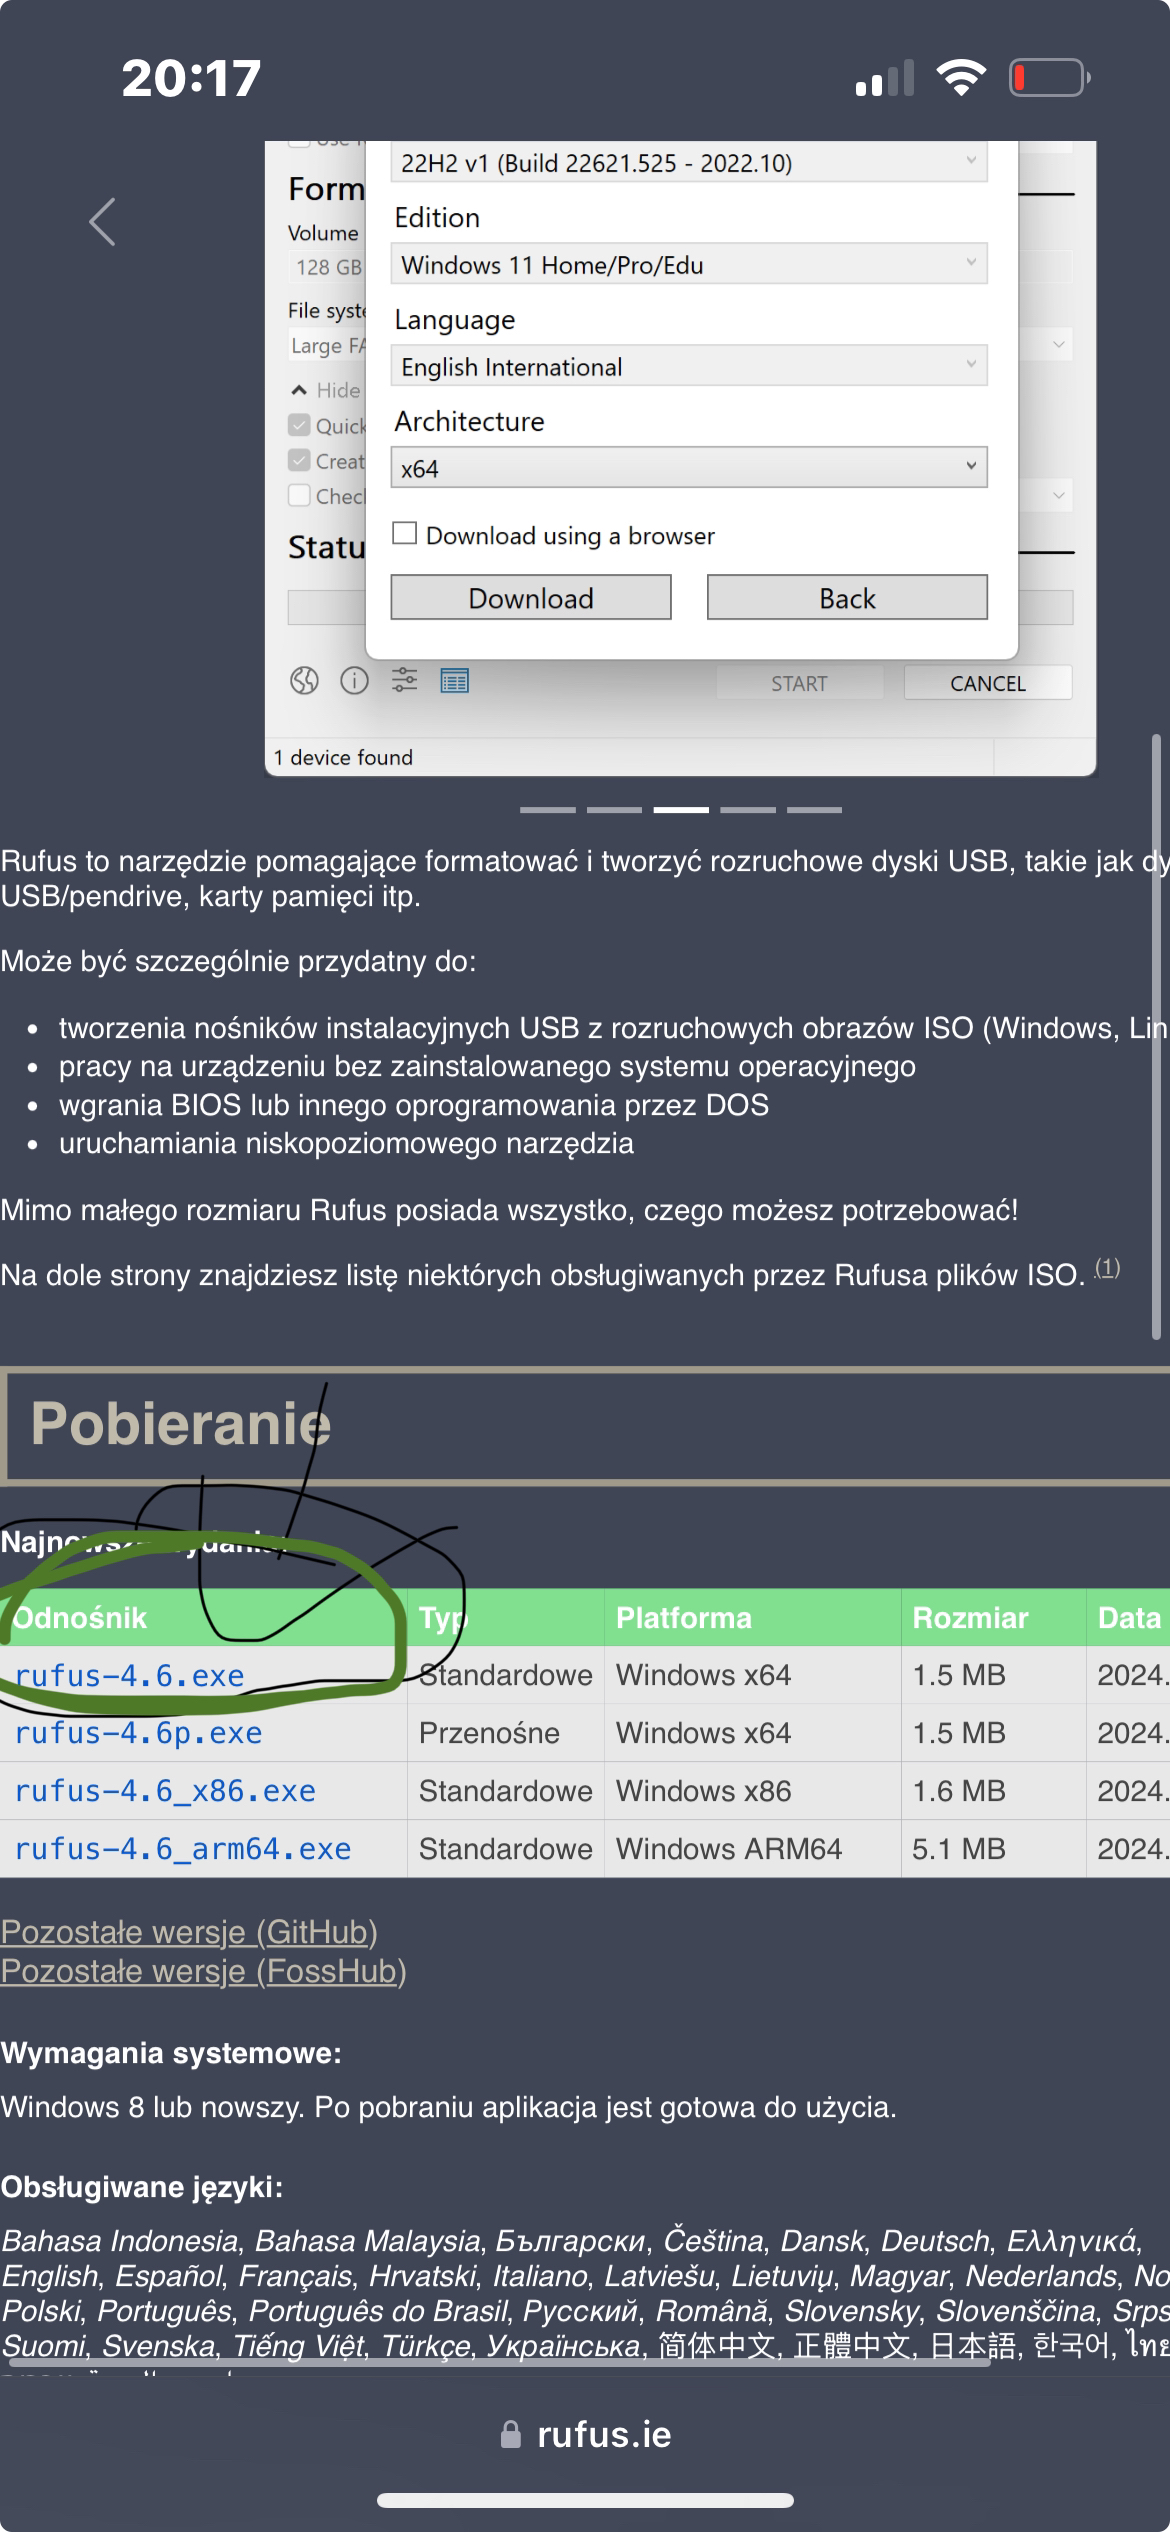Check Download using a browser option
Viewport: 1170px width, 2532px height.
pyautogui.click(x=404, y=533)
